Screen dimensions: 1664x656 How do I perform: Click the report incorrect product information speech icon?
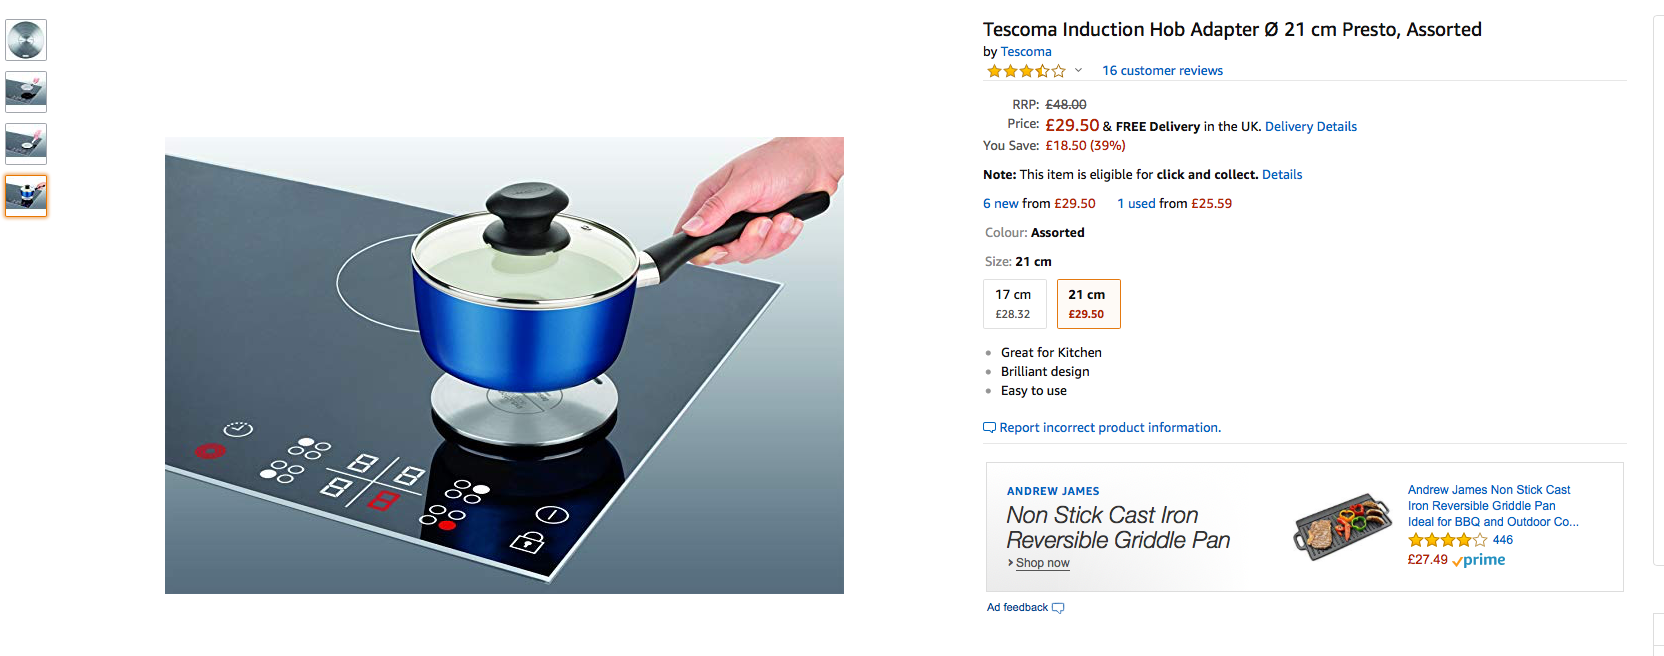pos(989,428)
